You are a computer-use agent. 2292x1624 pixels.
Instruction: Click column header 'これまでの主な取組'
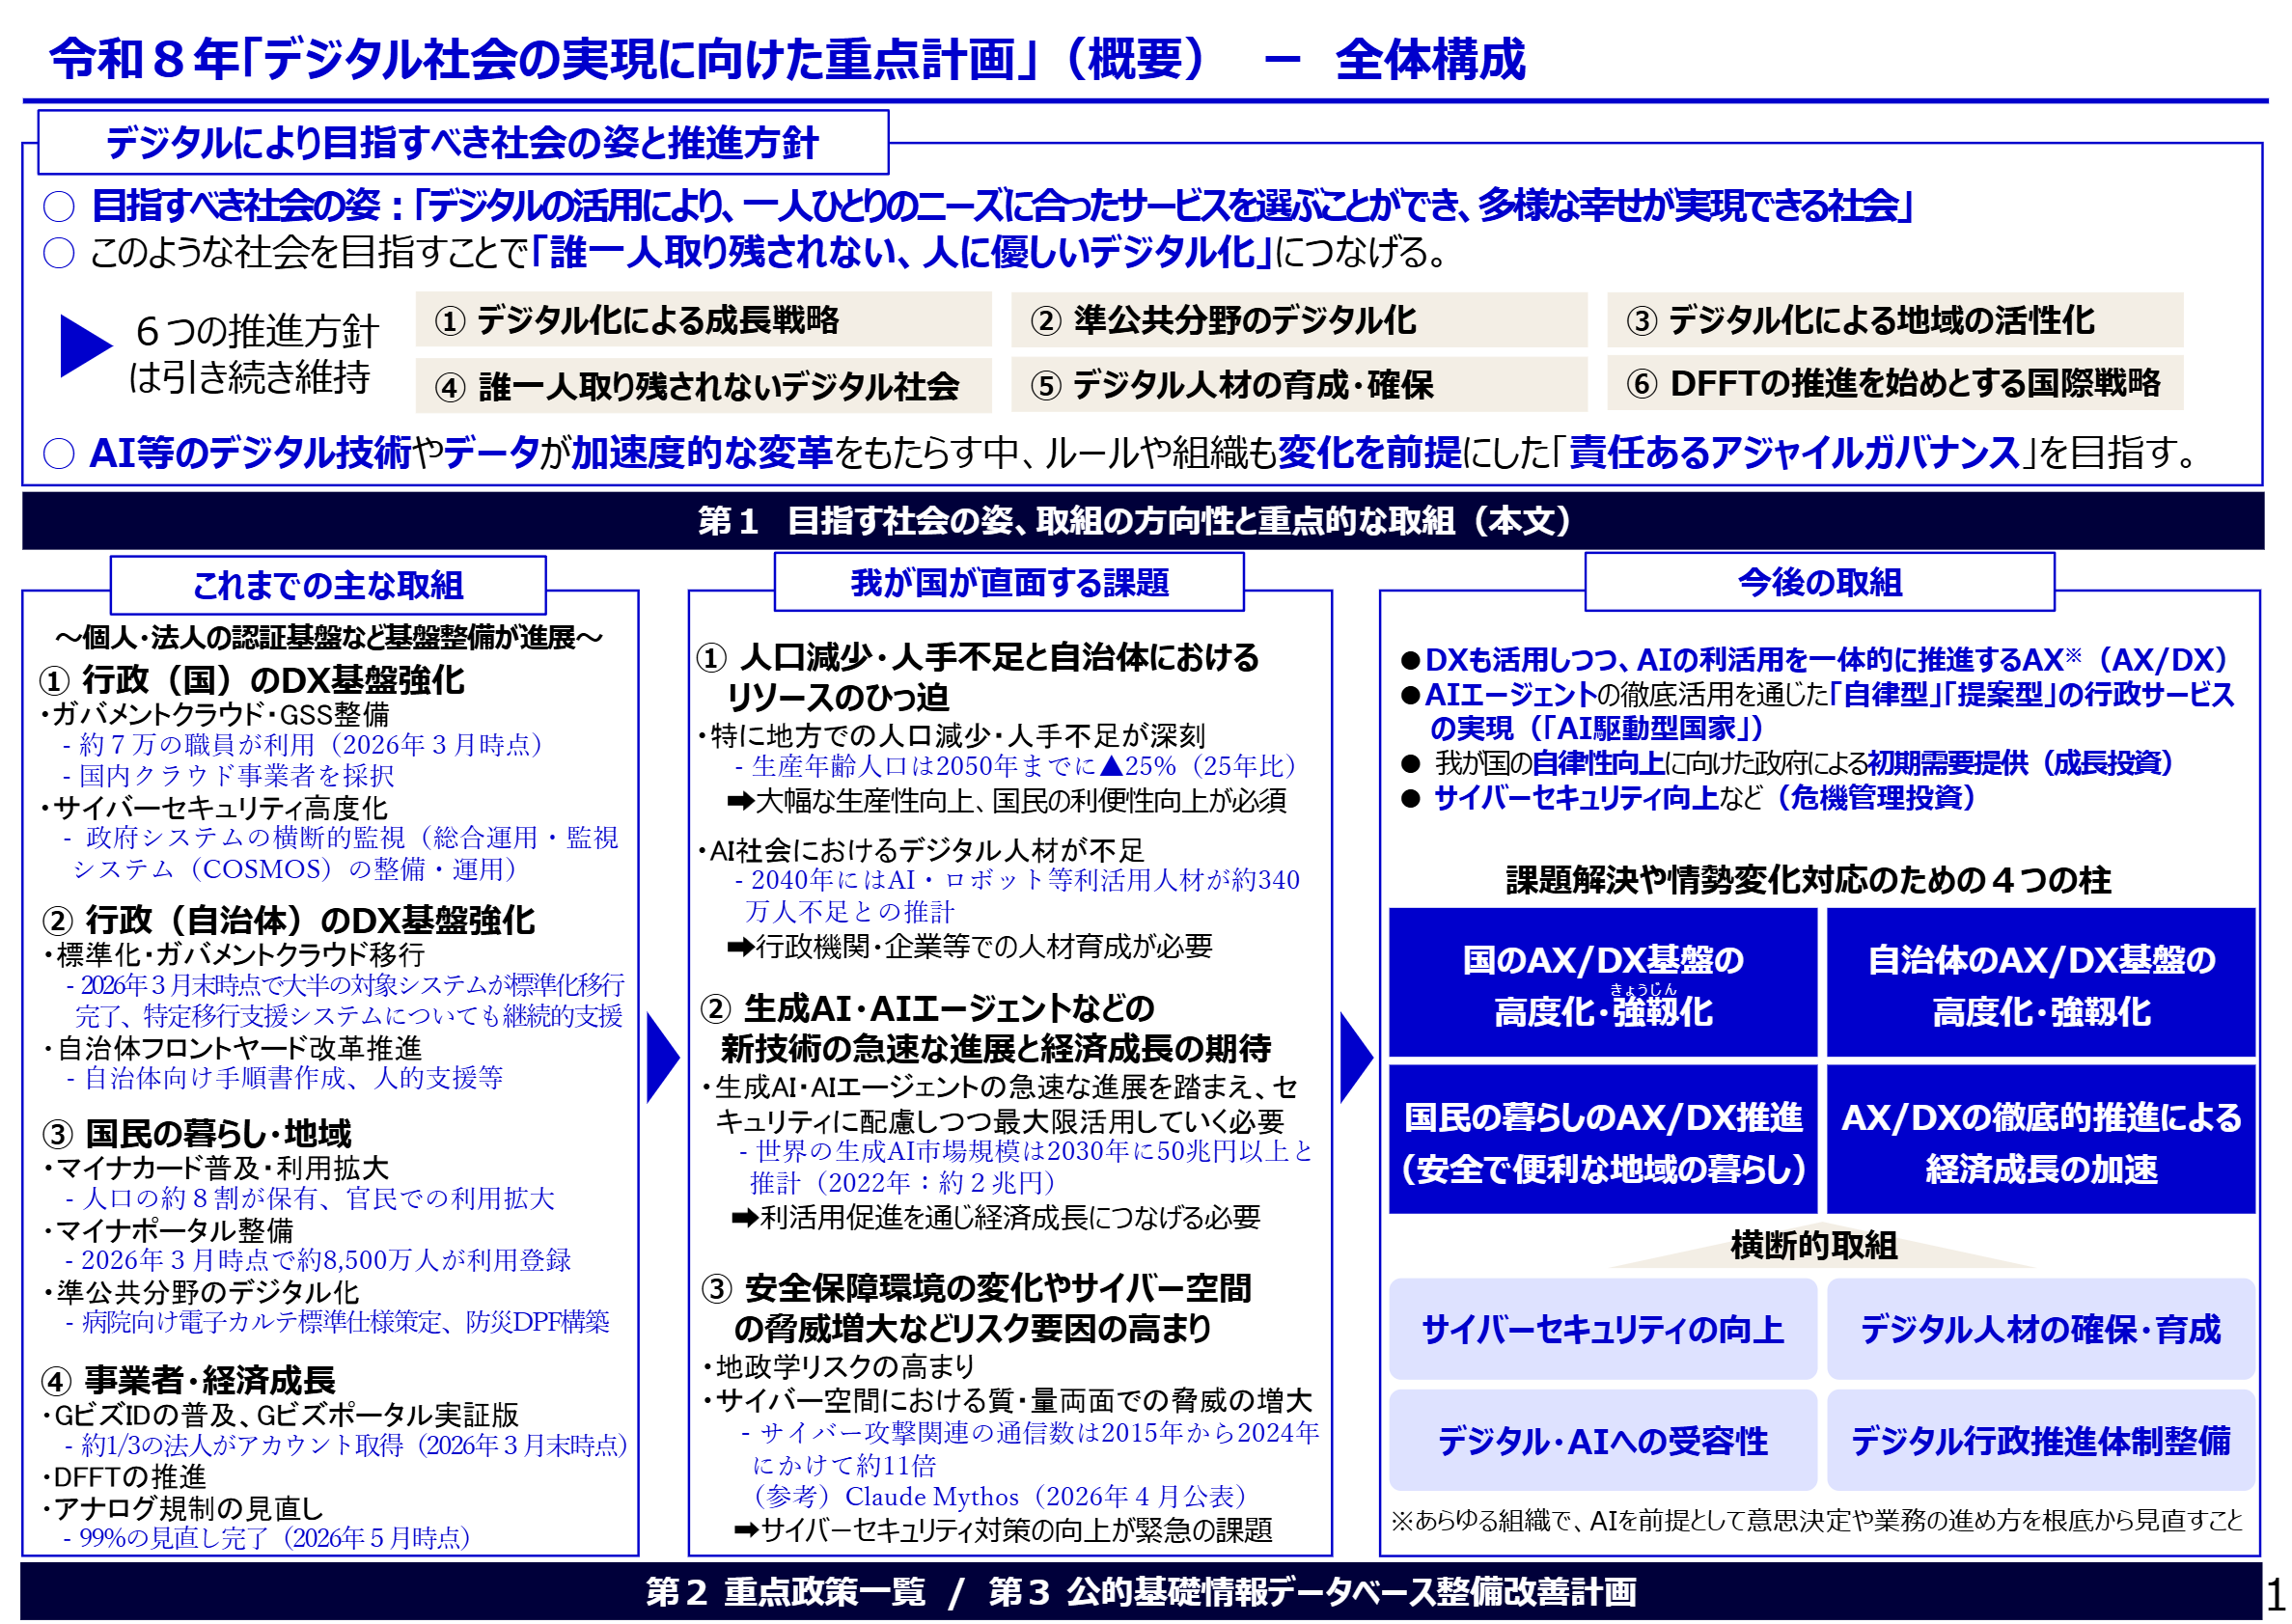pyautogui.click(x=328, y=586)
